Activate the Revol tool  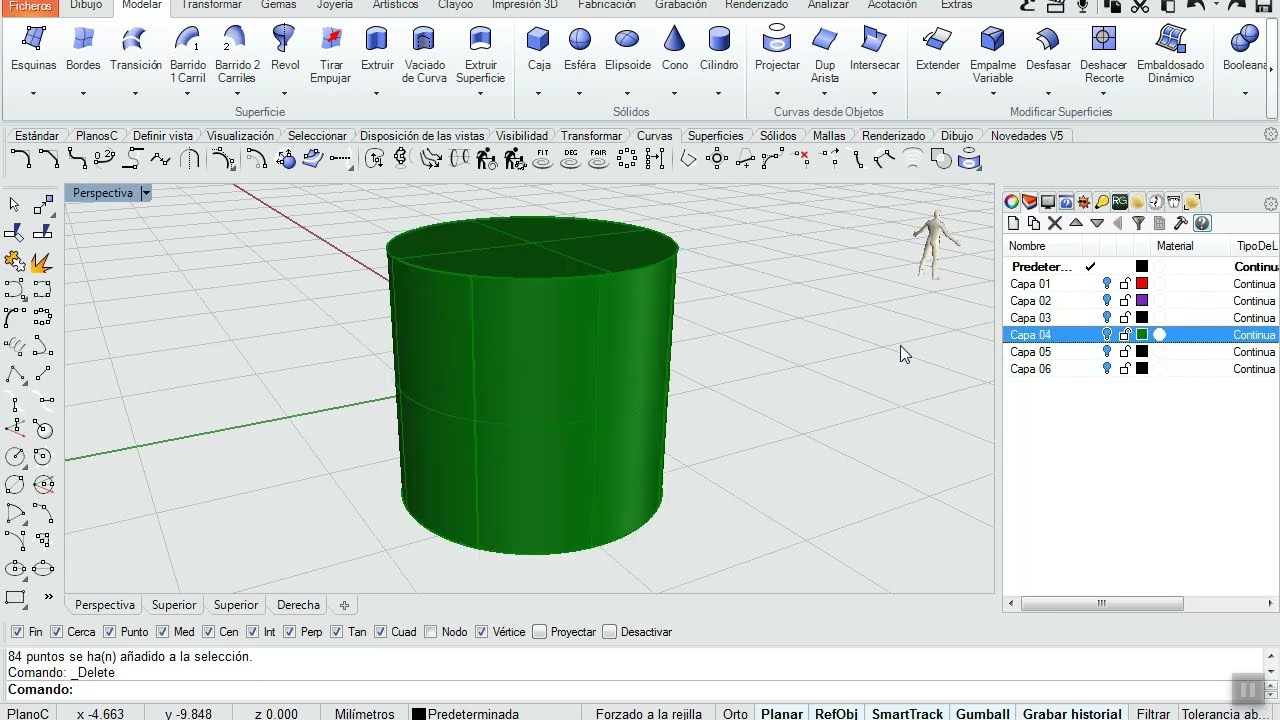285,49
